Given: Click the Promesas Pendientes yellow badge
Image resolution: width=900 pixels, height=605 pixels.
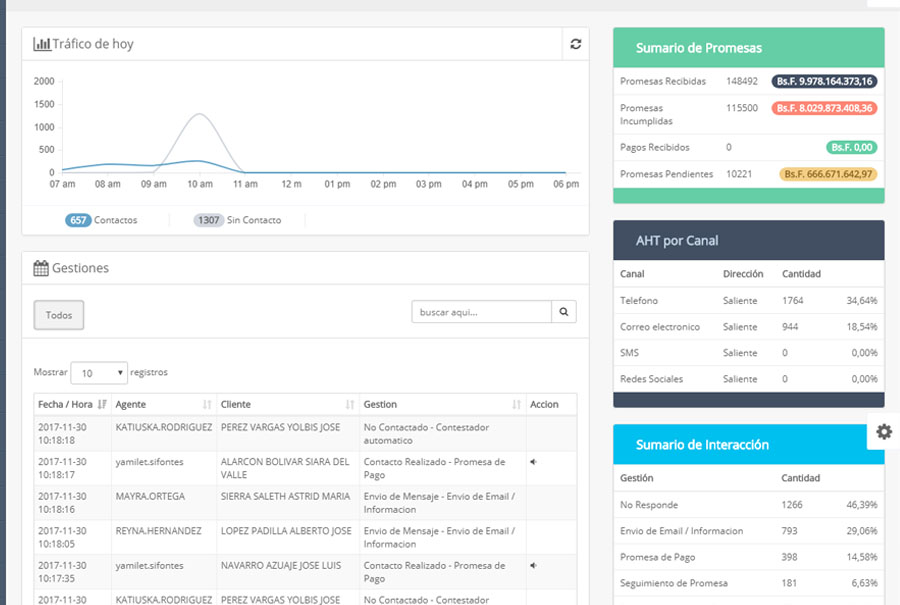Looking at the screenshot, I should coord(828,174).
